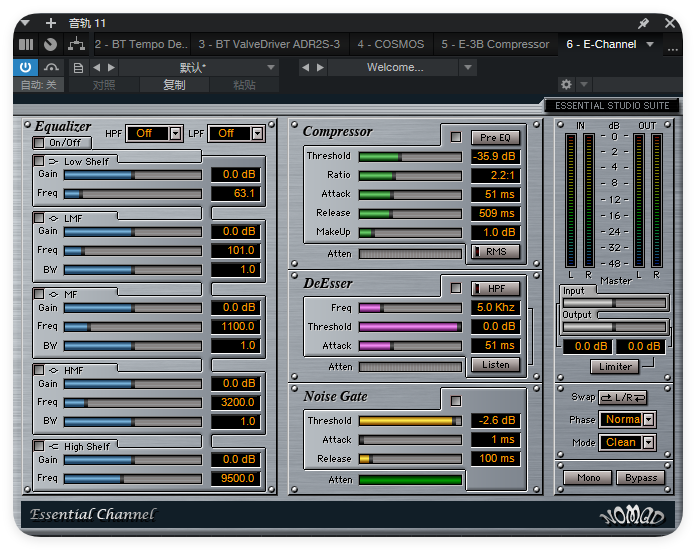696x550 pixels.
Task: Open the routing icon in the tab bar
Action: [76, 44]
